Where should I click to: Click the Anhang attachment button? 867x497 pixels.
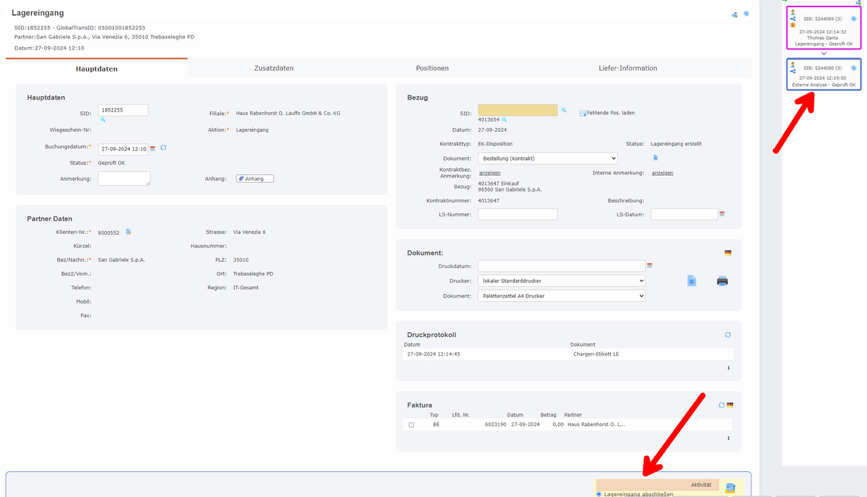[x=255, y=179]
